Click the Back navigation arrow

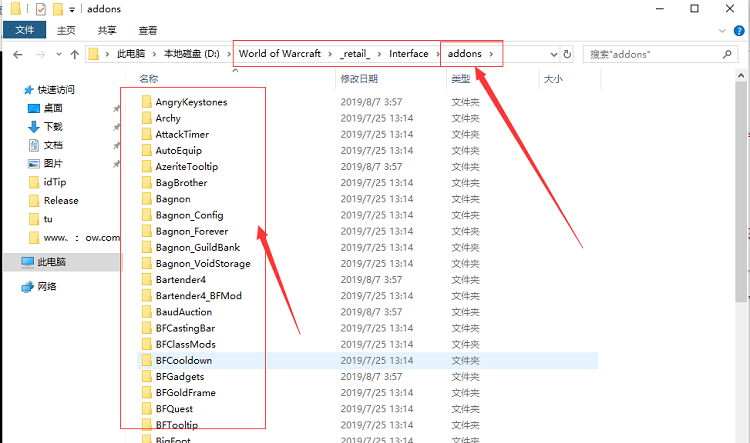[17, 54]
